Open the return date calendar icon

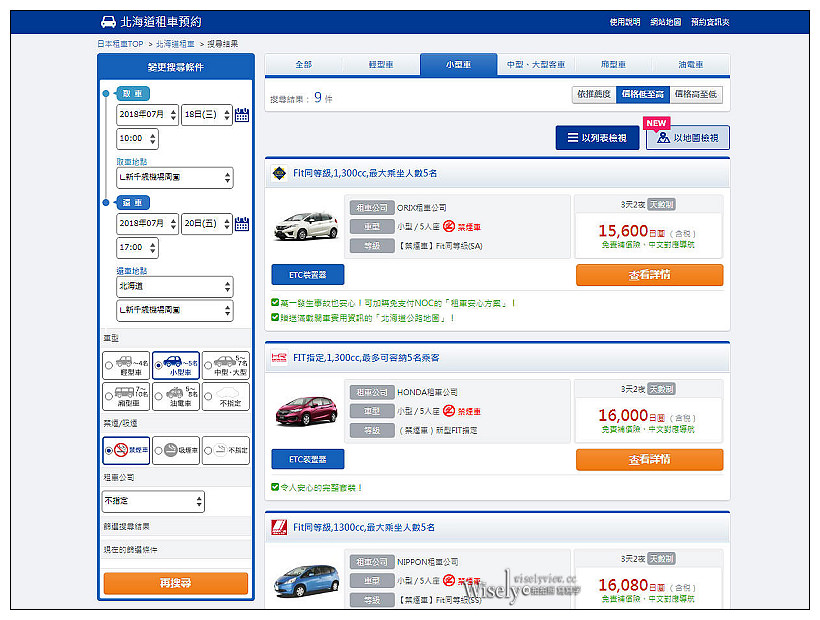point(240,225)
